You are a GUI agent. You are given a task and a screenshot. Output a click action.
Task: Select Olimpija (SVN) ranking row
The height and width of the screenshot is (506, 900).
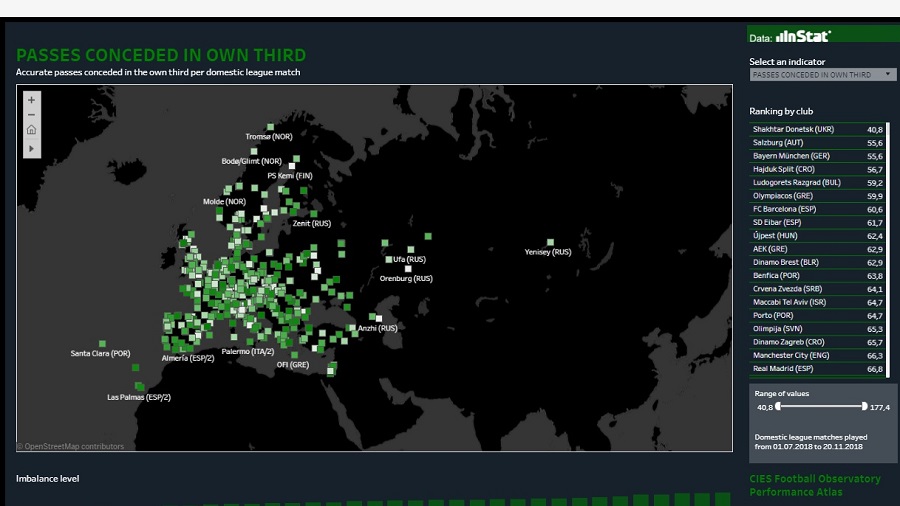[x=817, y=329]
